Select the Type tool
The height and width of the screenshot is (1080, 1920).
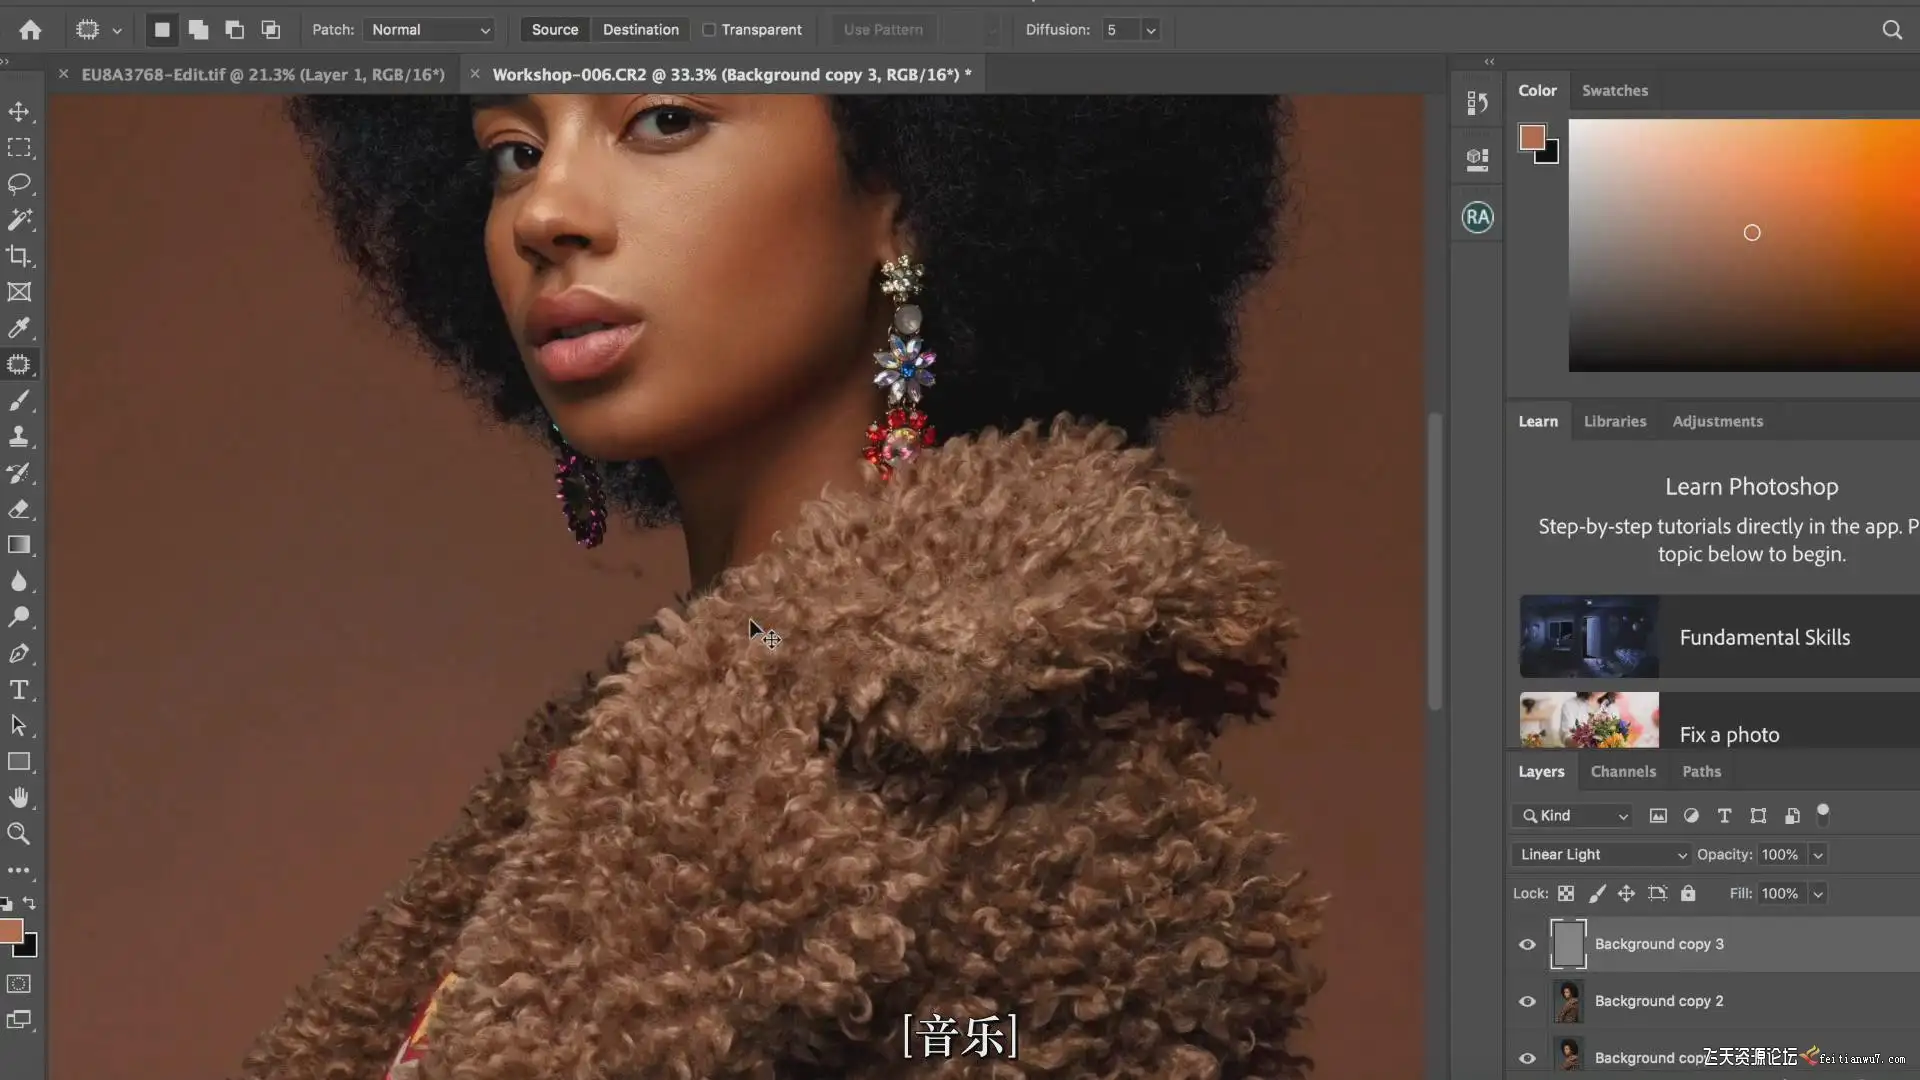pos(19,690)
